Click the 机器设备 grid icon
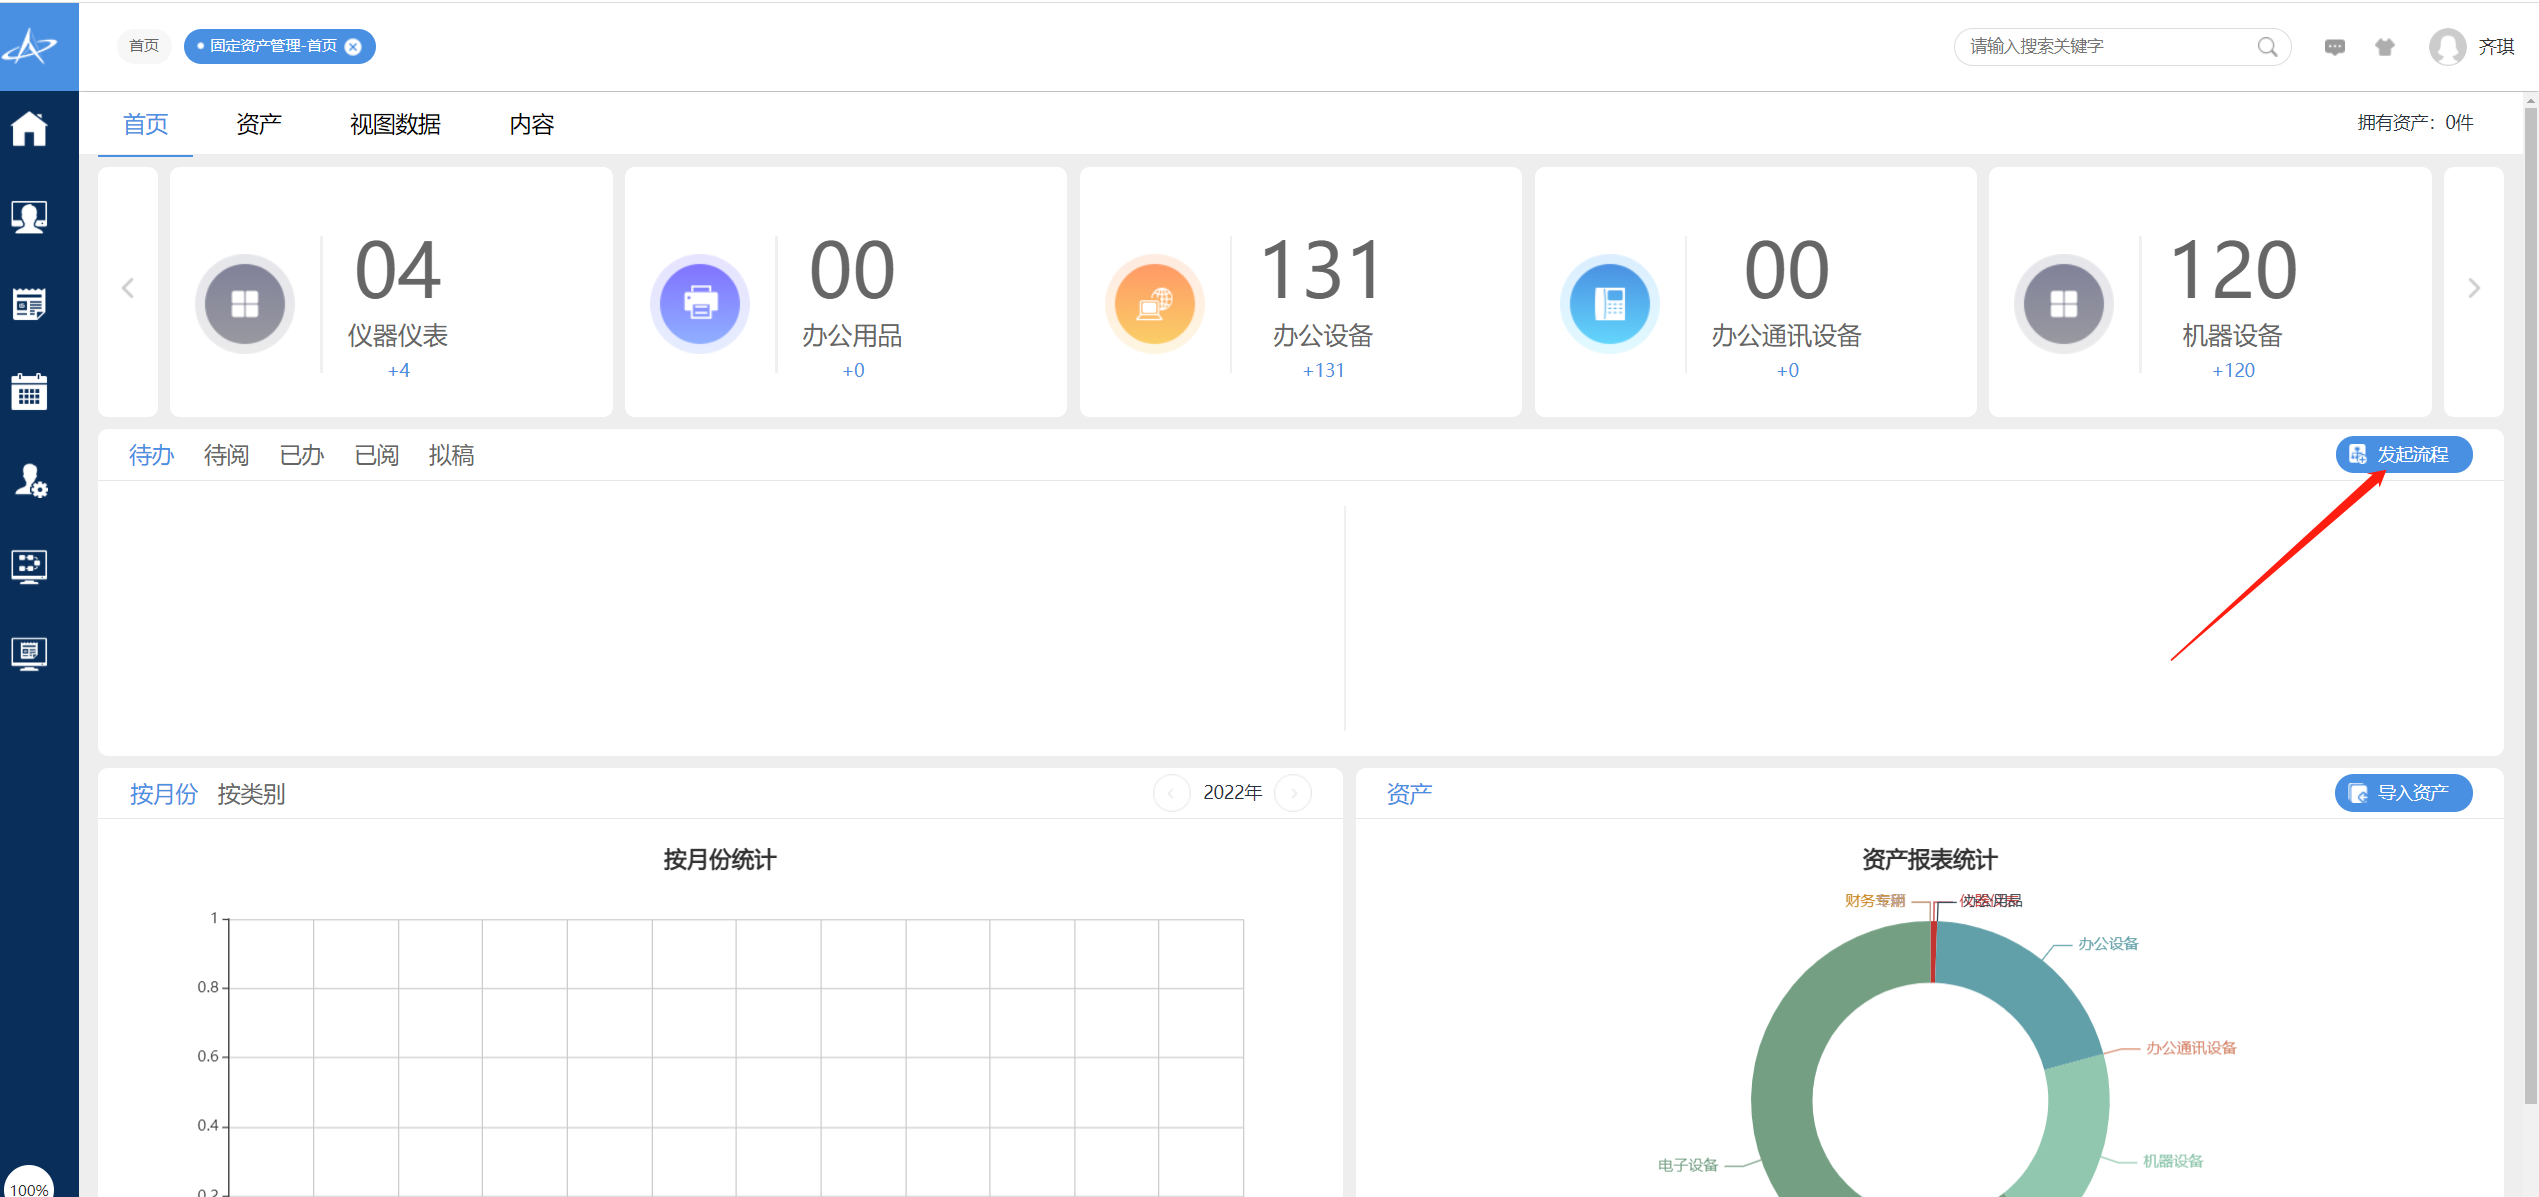Screen dimensions: 2539x1197 2064,303
